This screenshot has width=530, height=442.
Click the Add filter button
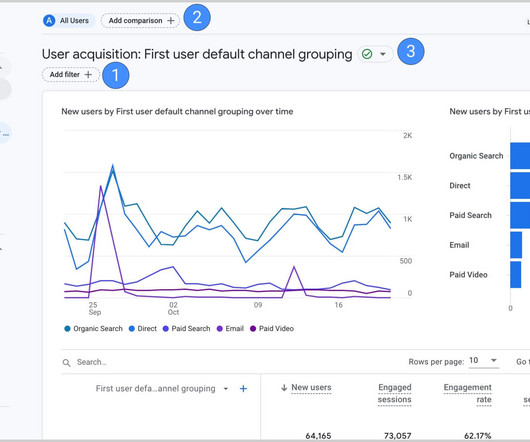71,75
